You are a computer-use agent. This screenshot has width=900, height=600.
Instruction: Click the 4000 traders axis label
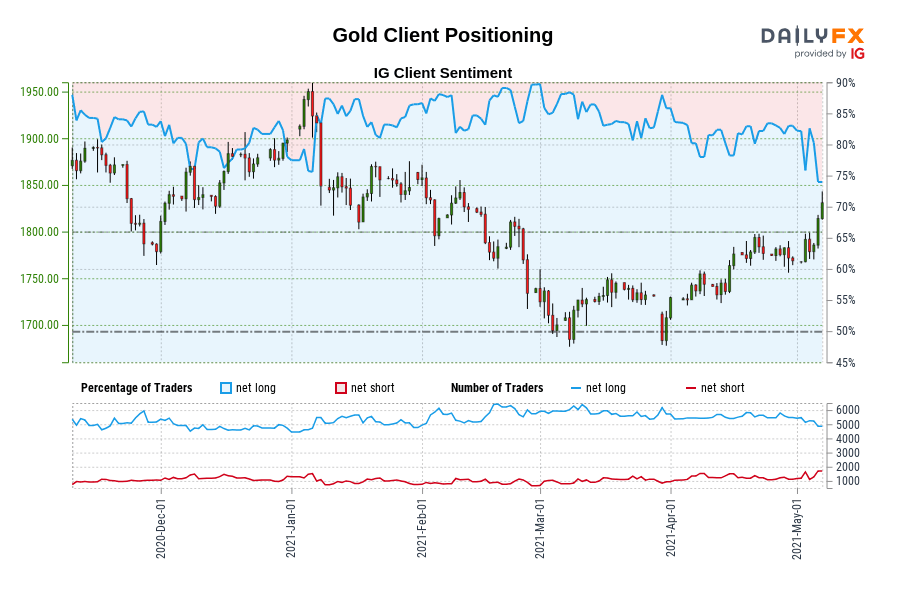[848, 439]
